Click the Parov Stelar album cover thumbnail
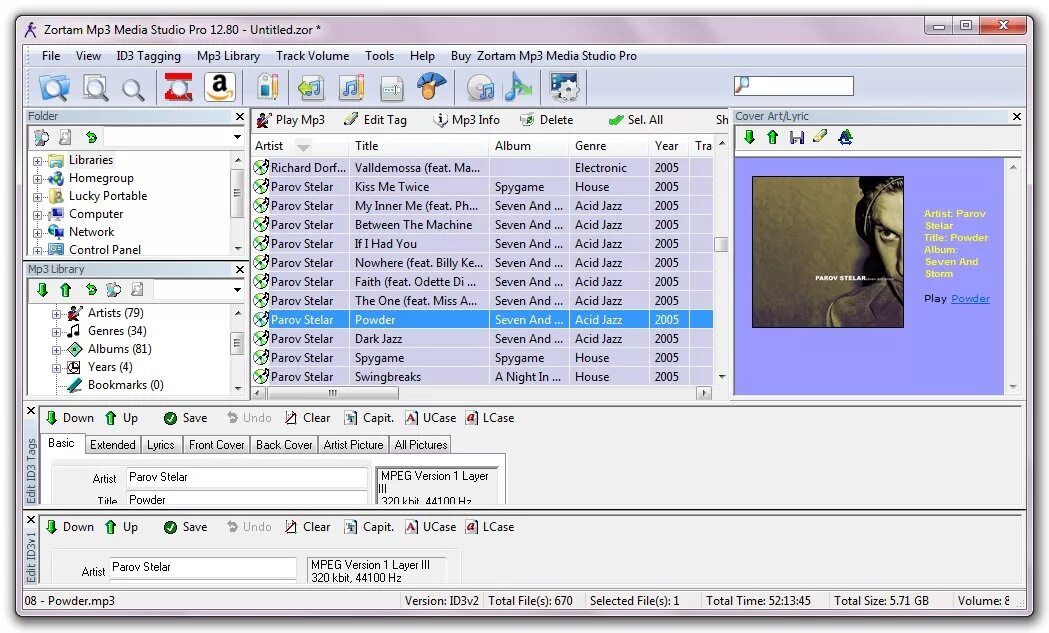 pyautogui.click(x=828, y=252)
